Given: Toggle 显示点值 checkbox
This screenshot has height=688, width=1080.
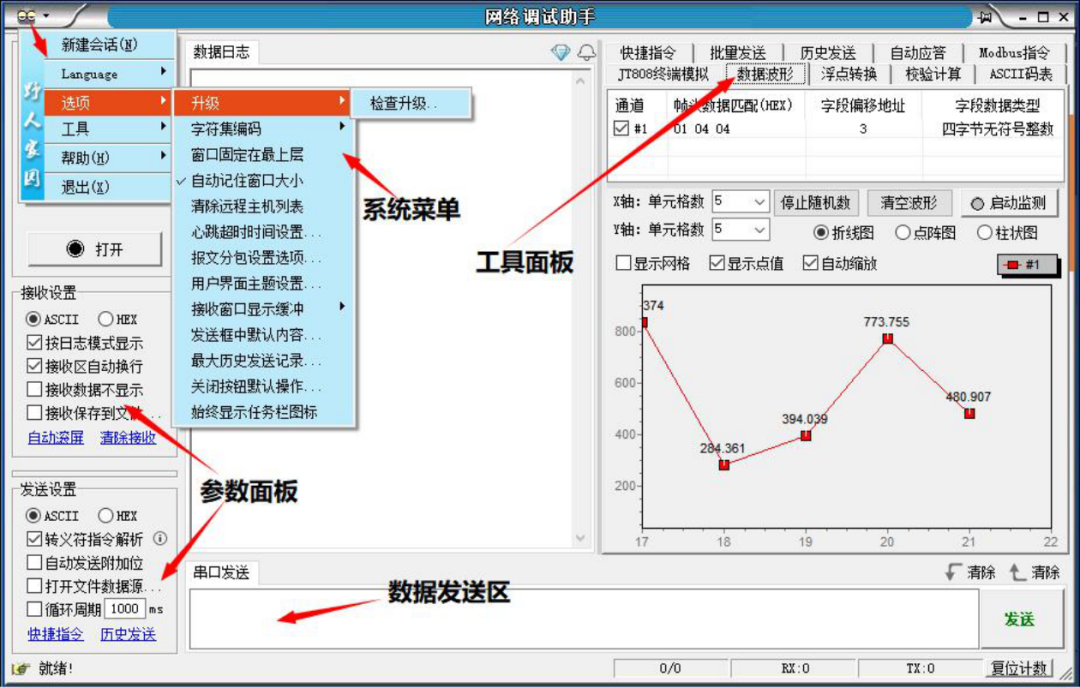Looking at the screenshot, I should click(x=717, y=263).
